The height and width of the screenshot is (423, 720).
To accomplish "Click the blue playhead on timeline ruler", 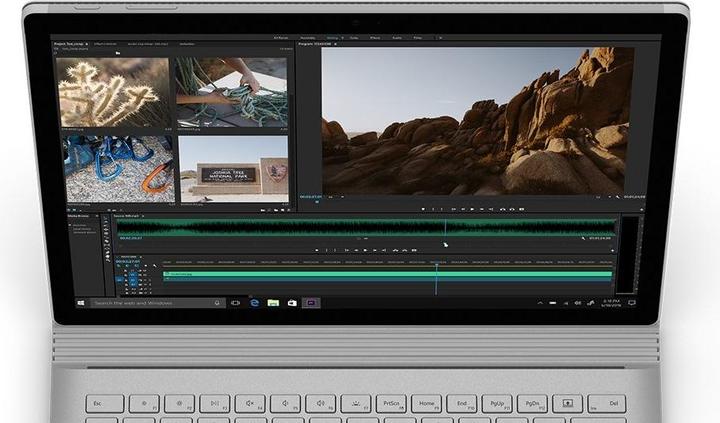I will tap(437, 263).
